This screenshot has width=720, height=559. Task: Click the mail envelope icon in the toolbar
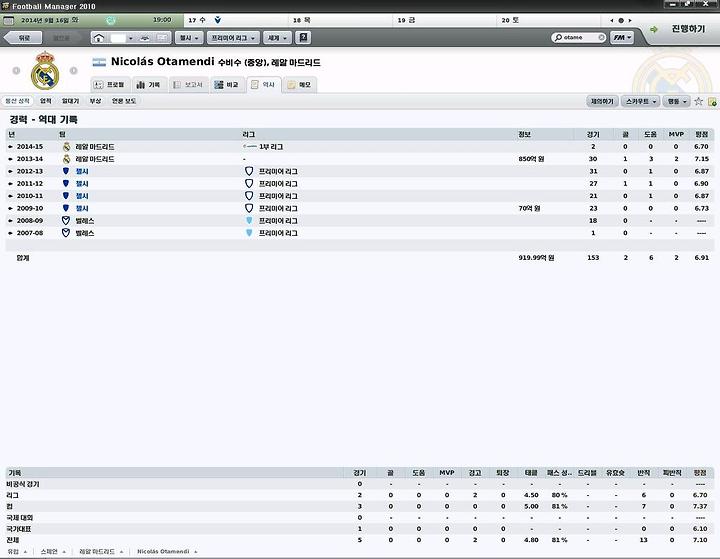point(162,38)
